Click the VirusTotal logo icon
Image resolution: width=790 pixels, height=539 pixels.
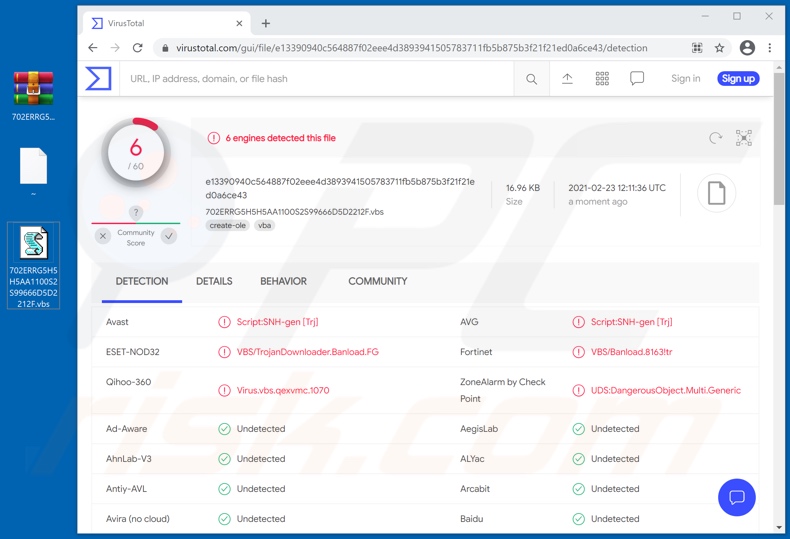click(x=98, y=79)
